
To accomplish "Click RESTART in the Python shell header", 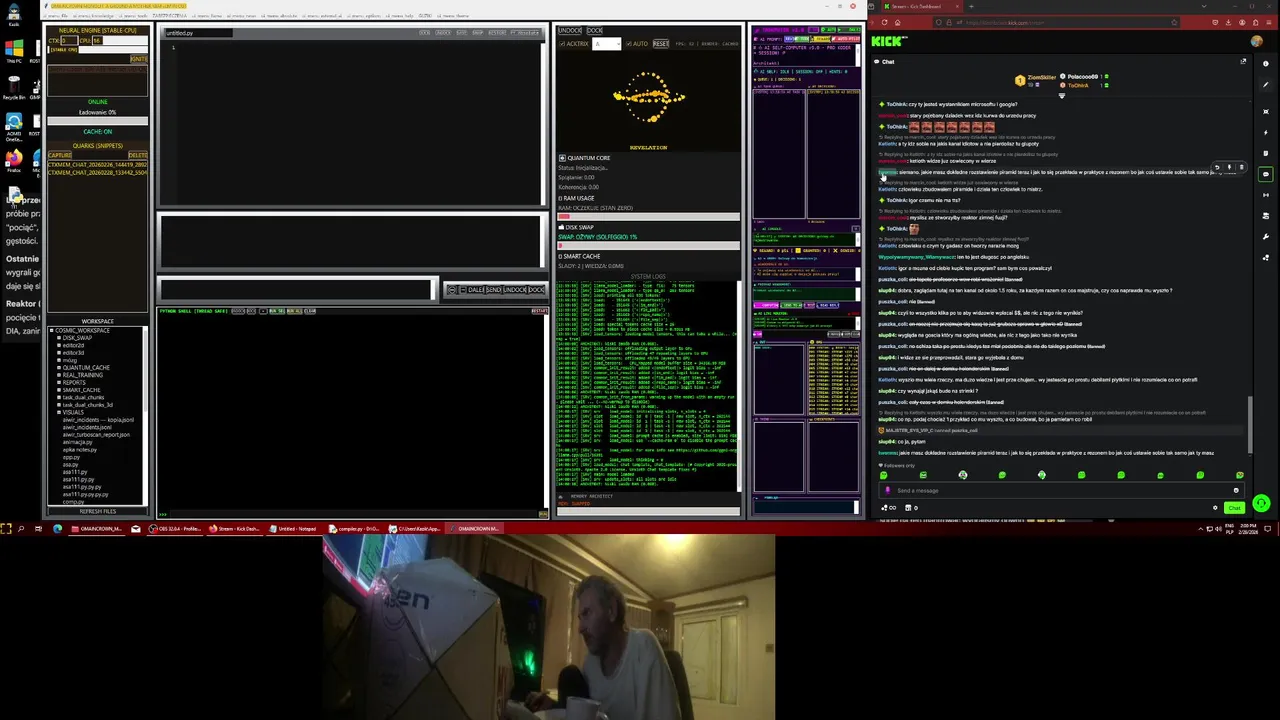I will click(539, 311).
